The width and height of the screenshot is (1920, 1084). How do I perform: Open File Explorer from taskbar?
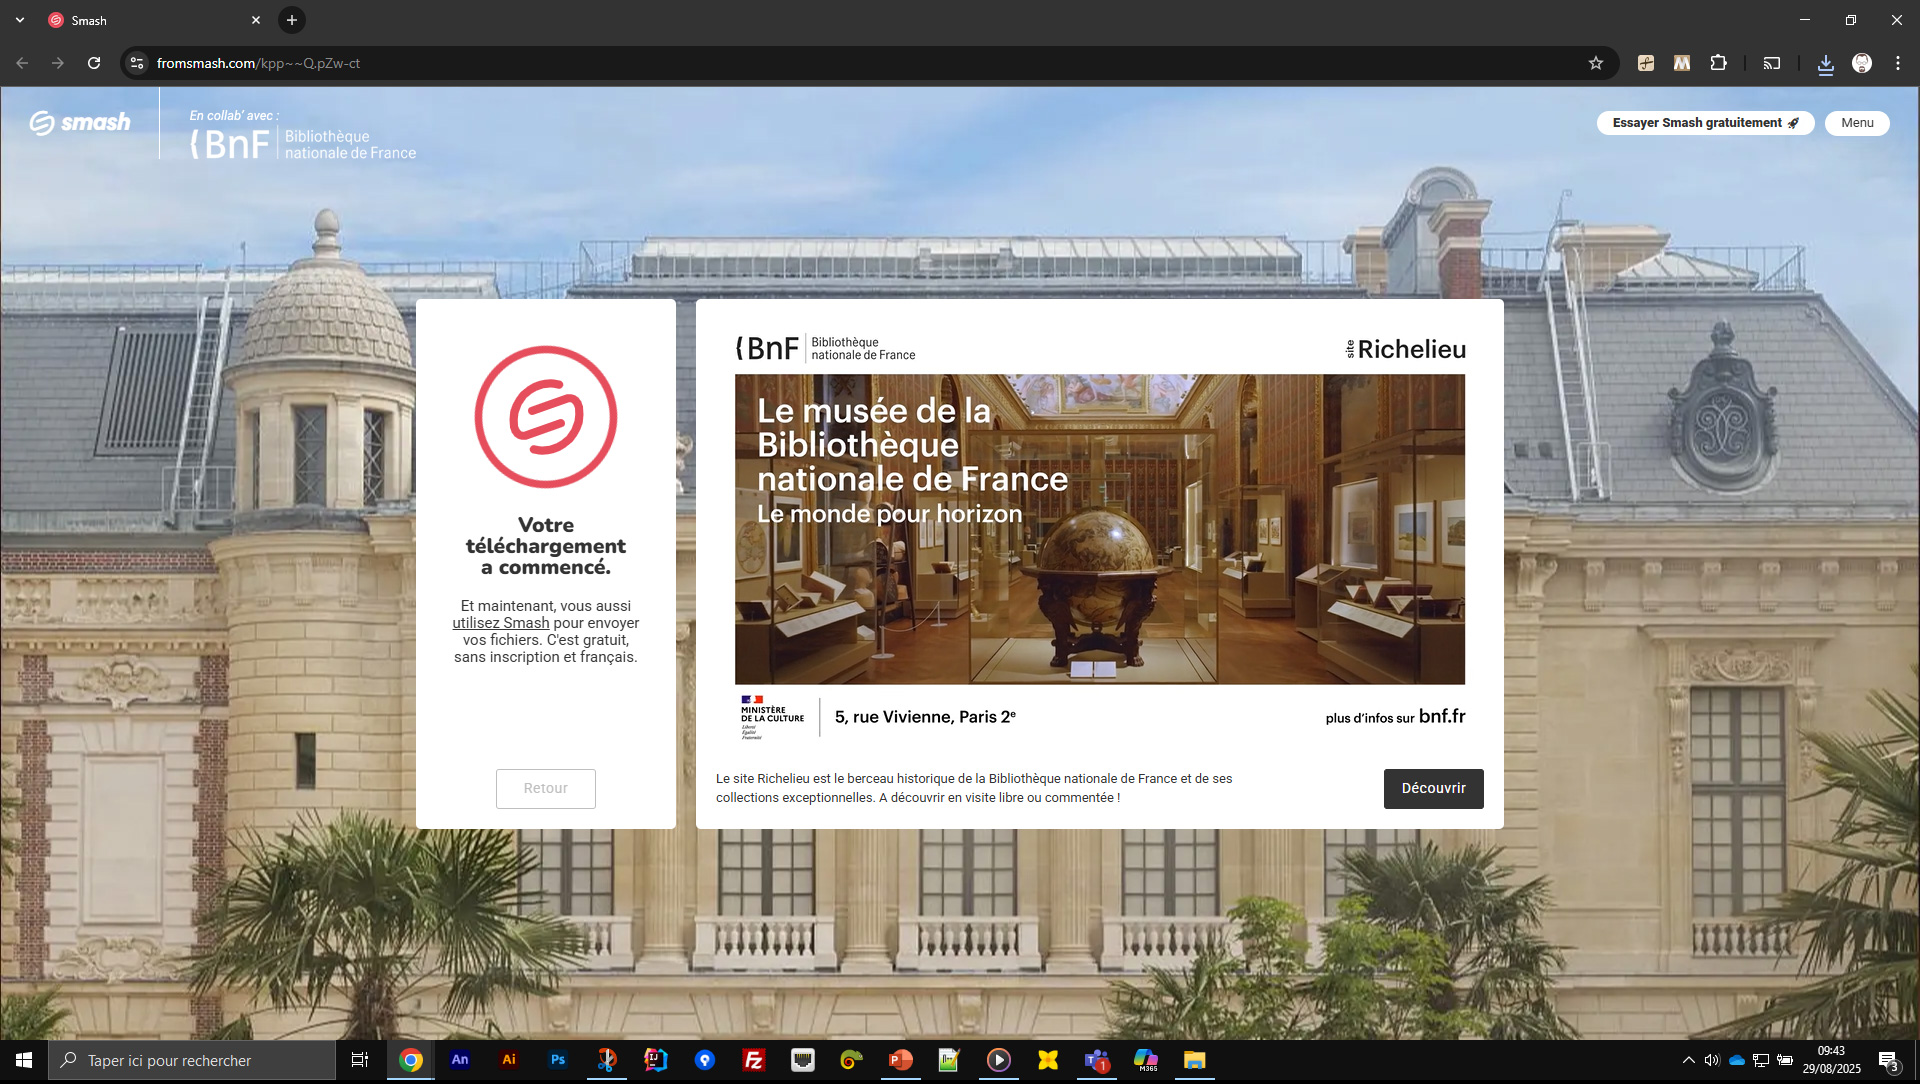1195,1060
